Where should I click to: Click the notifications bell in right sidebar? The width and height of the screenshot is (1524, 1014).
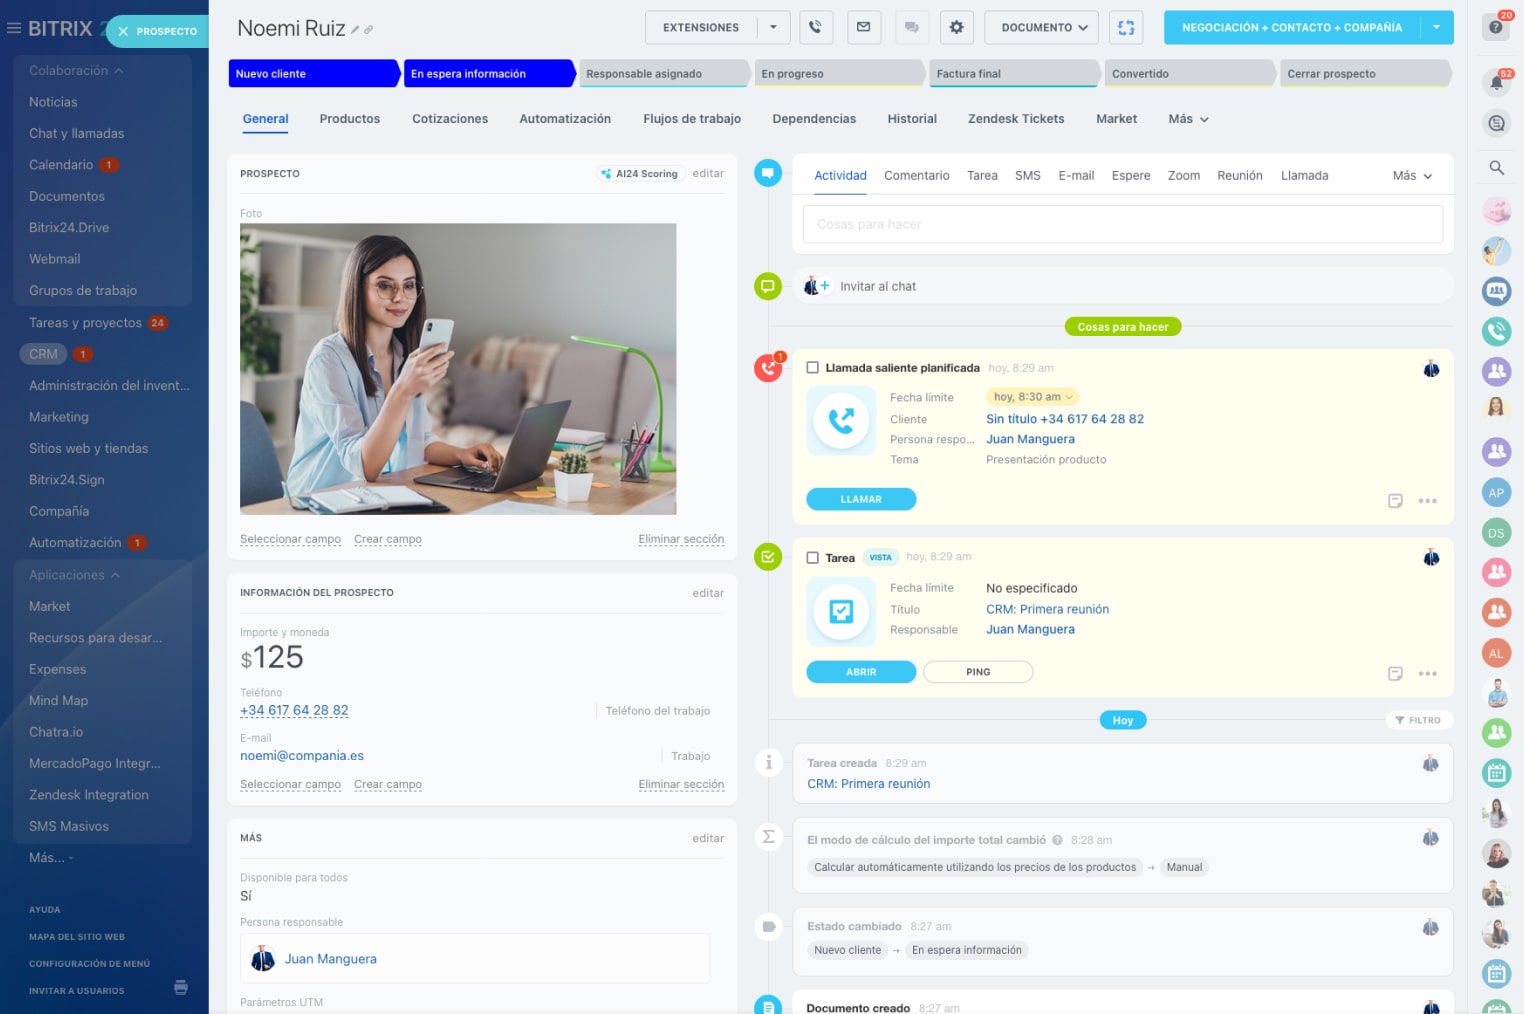(x=1496, y=83)
